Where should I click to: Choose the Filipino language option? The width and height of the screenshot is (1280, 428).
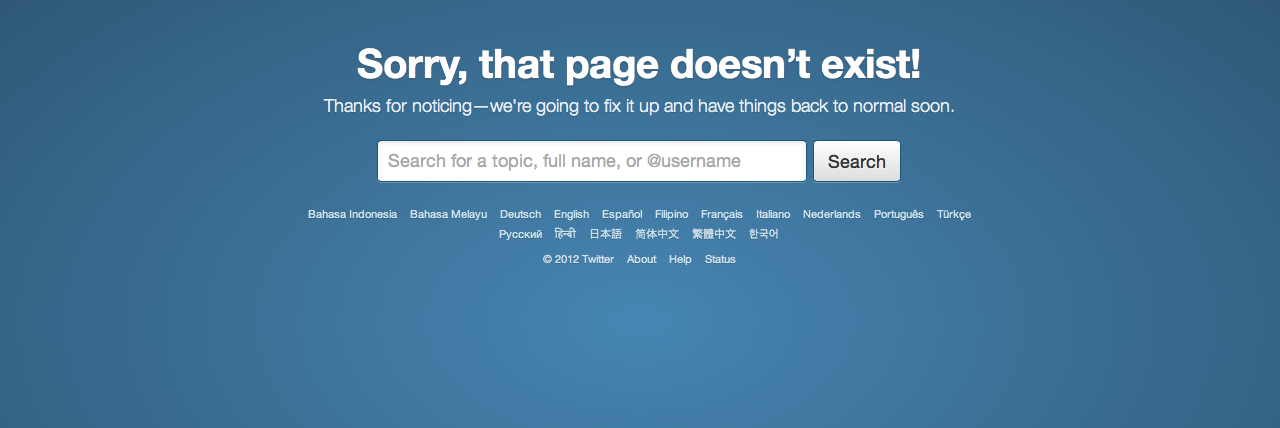[x=671, y=214]
